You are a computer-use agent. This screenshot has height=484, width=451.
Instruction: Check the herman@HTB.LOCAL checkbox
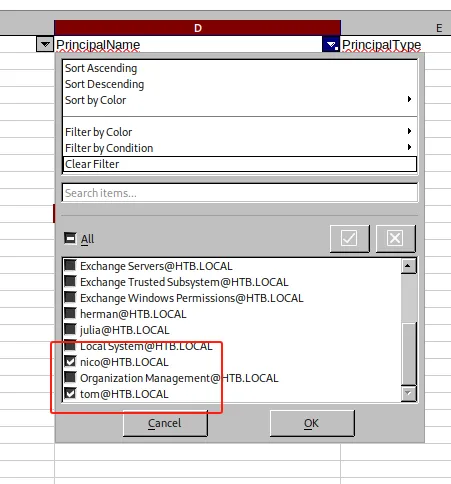click(x=70, y=314)
